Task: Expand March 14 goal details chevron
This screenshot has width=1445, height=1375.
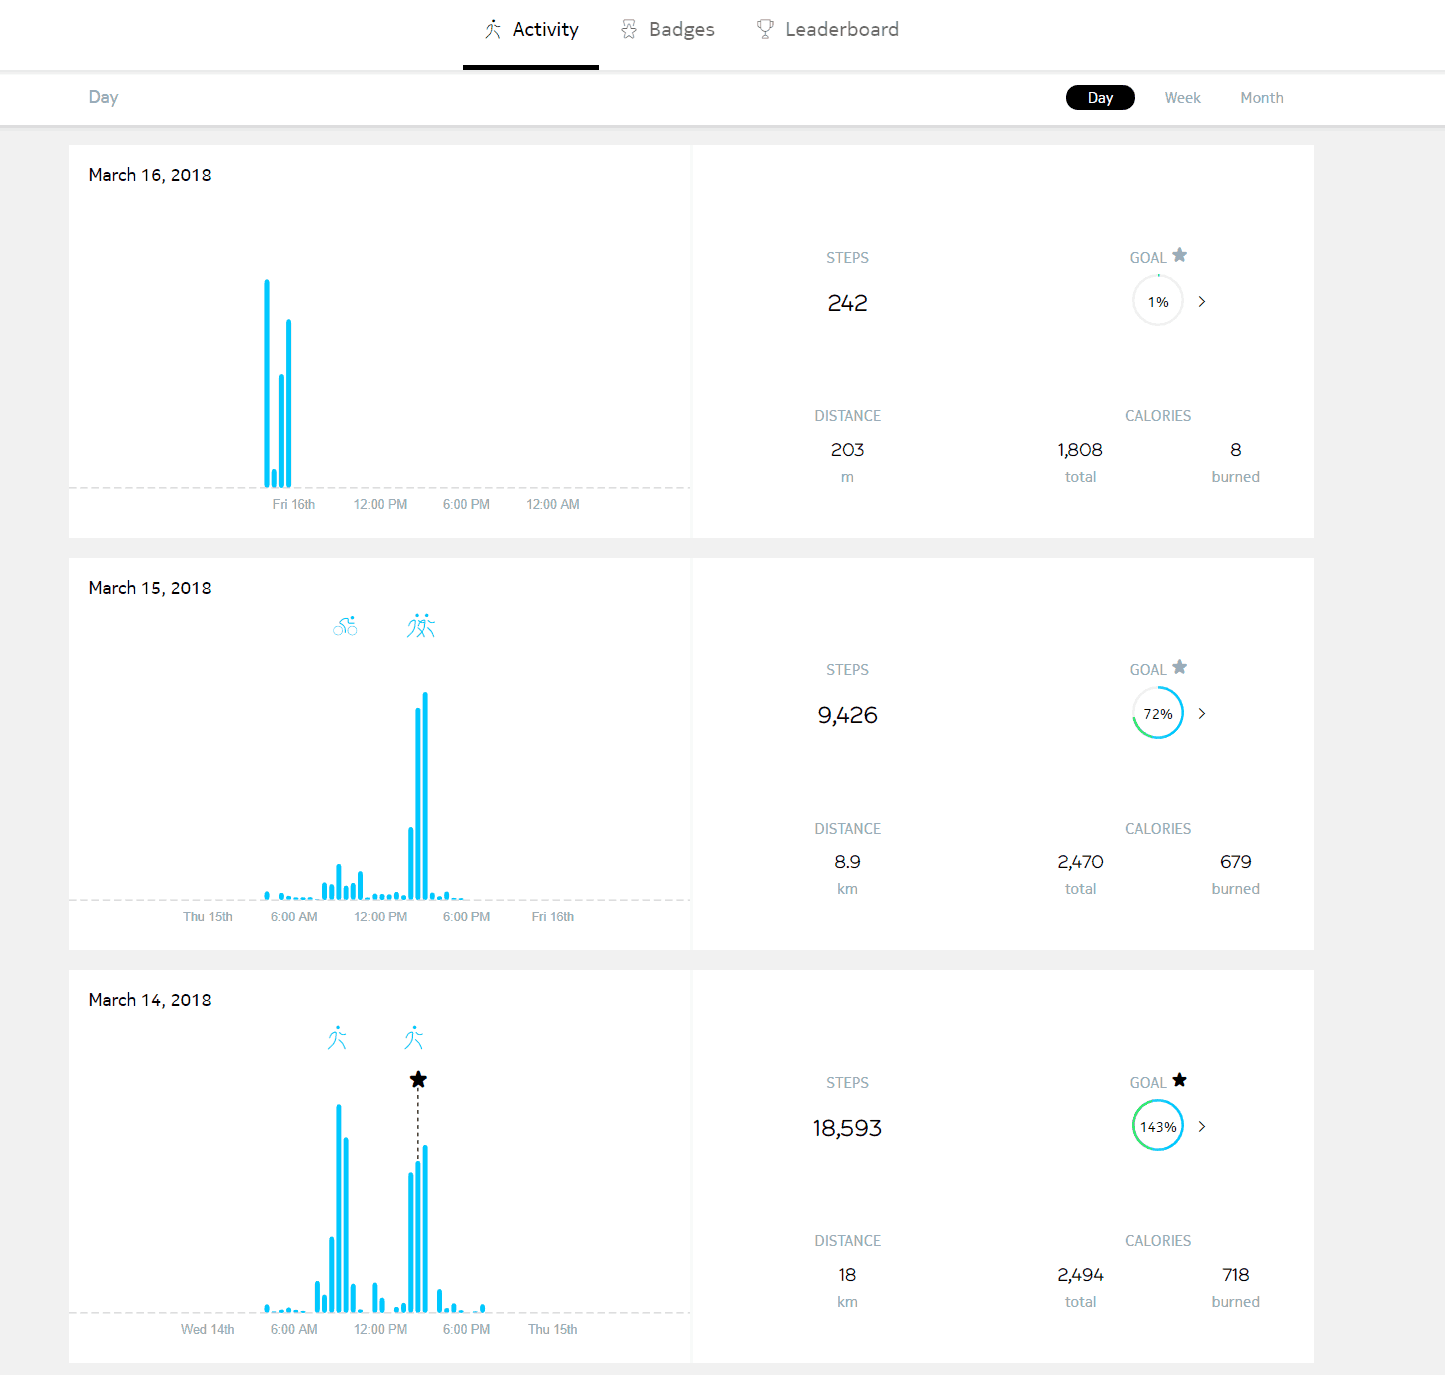Action: pos(1202,1127)
